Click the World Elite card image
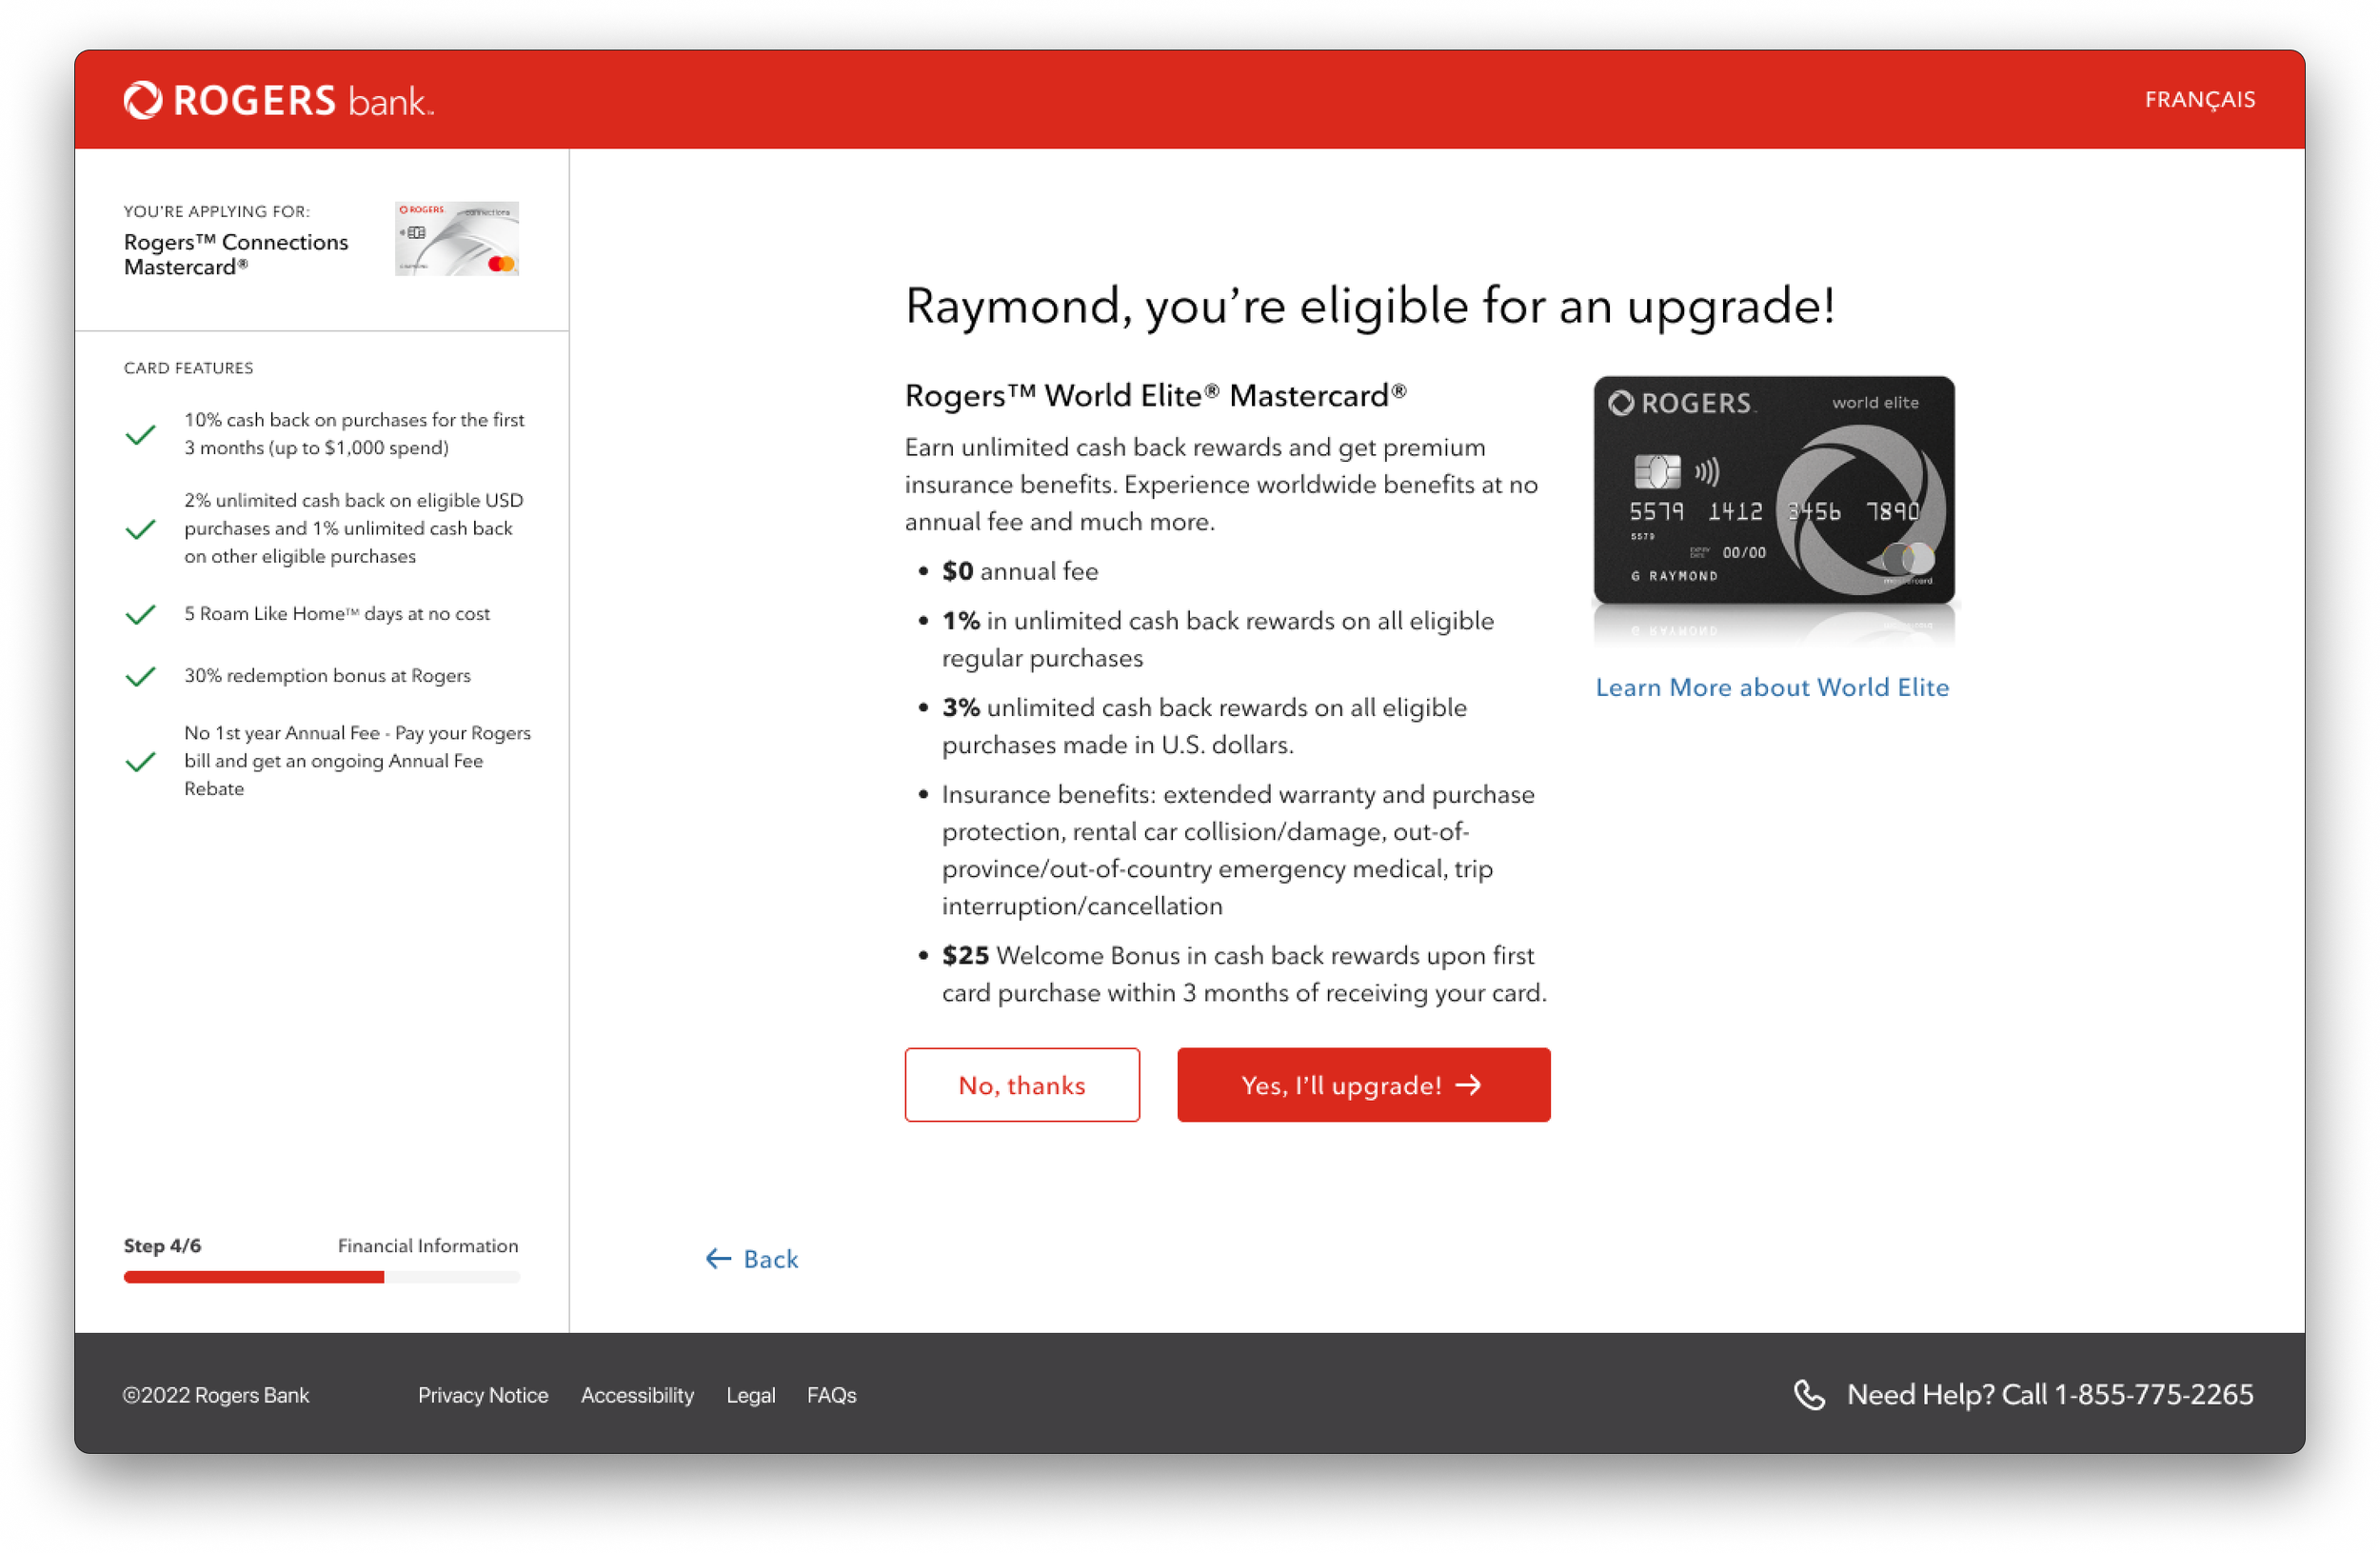Screen dimensions: 2380x1553 (x=1773, y=490)
